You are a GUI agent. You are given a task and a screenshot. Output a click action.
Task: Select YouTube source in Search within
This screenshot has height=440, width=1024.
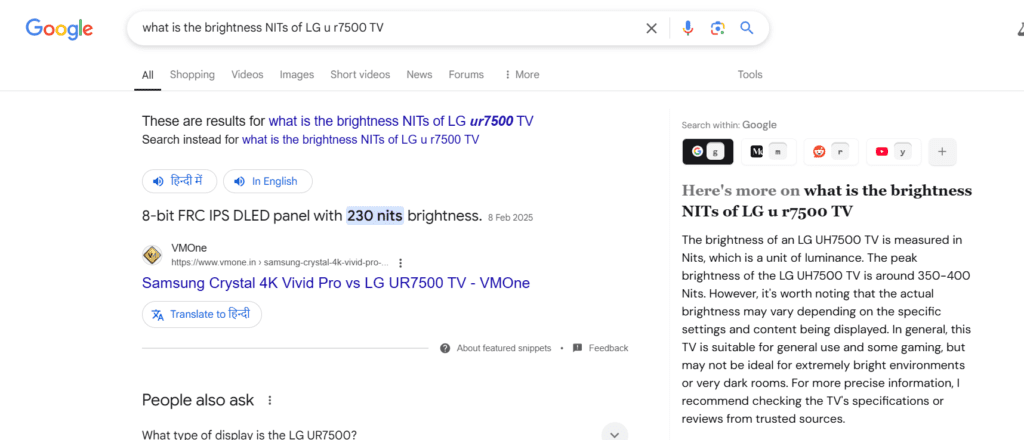[893, 151]
